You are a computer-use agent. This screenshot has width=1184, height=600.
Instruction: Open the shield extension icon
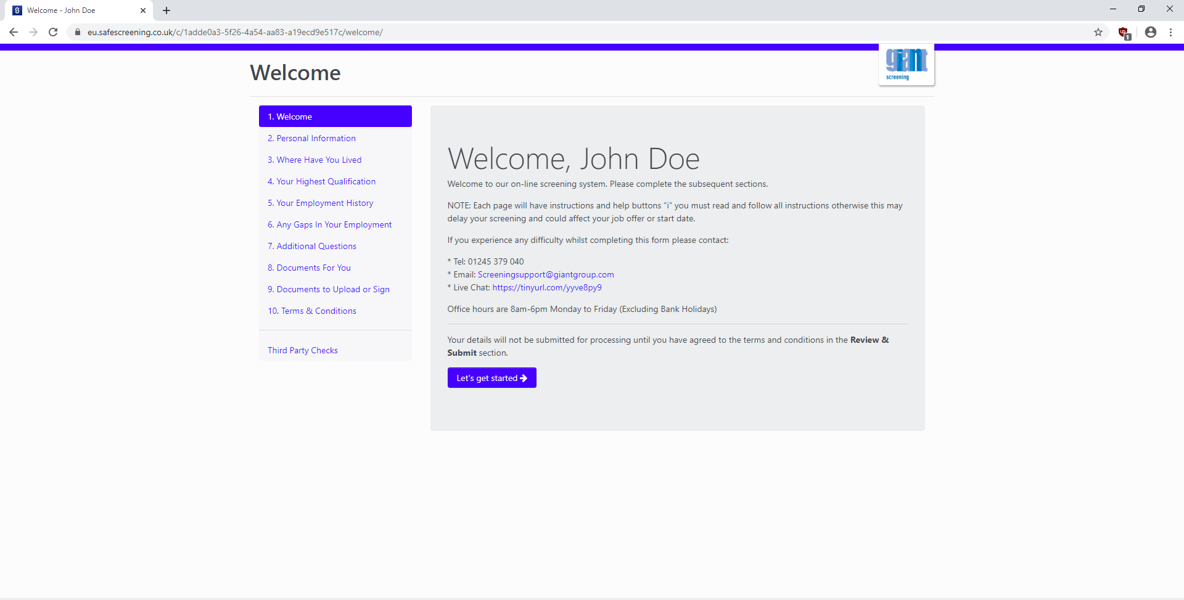[1124, 32]
